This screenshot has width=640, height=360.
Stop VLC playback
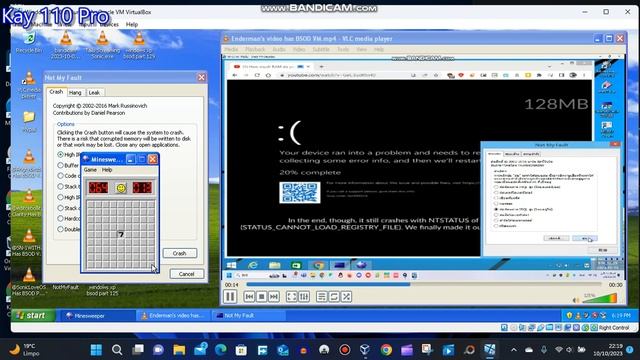pos(261,297)
